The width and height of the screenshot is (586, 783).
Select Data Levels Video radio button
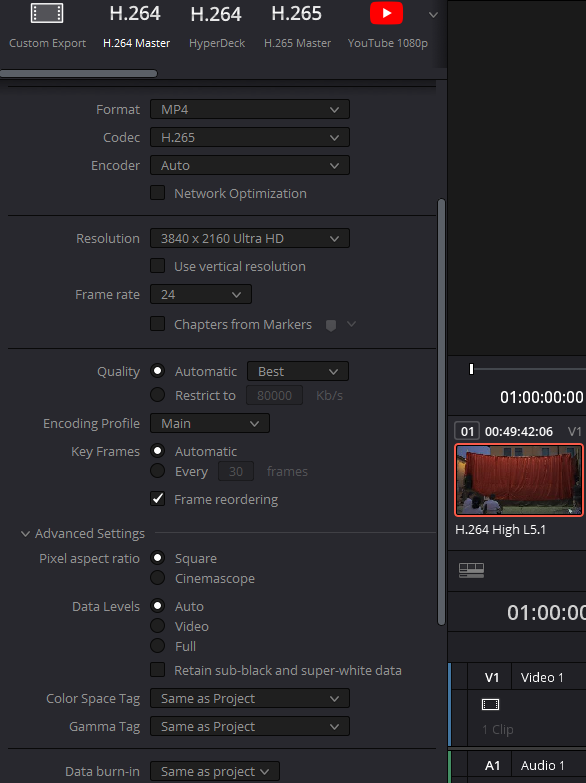[158, 626]
